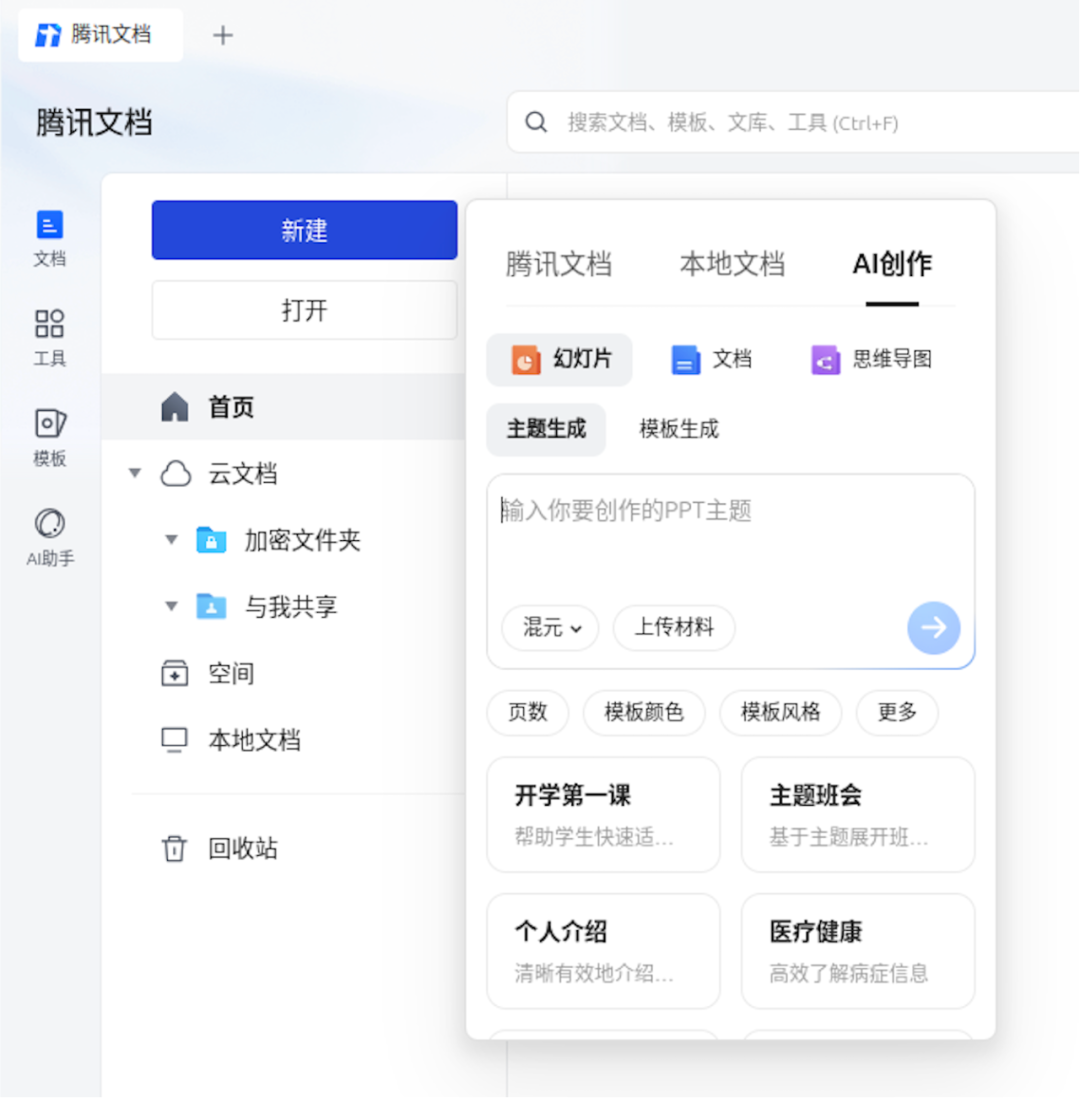Click the 空间 space icon
This screenshot has width=1080, height=1098.
pos(174,674)
